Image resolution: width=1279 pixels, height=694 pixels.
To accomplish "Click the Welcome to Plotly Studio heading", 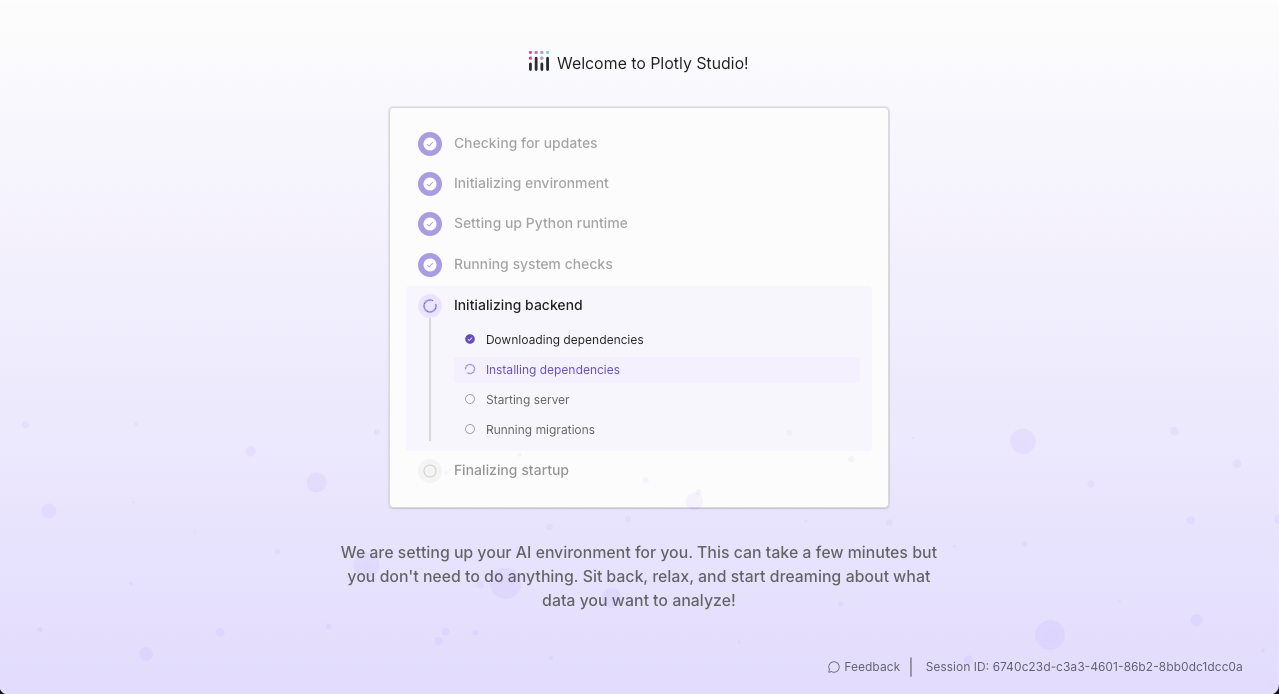I will (x=652, y=63).
